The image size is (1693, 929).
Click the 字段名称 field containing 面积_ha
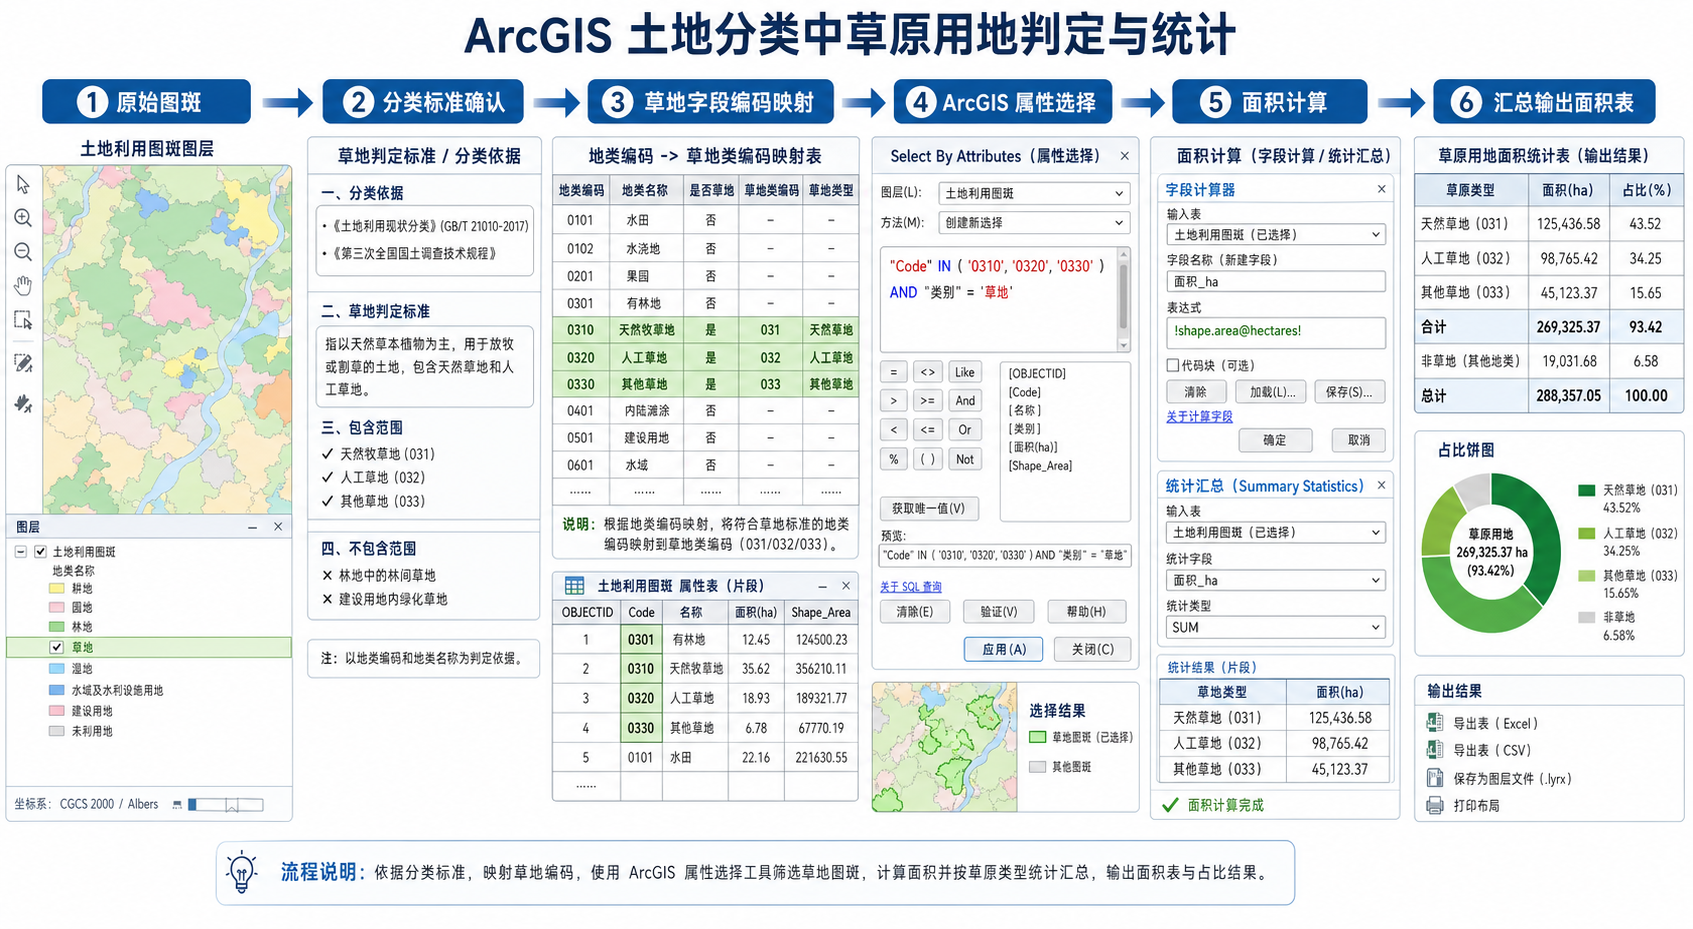(x=1276, y=282)
